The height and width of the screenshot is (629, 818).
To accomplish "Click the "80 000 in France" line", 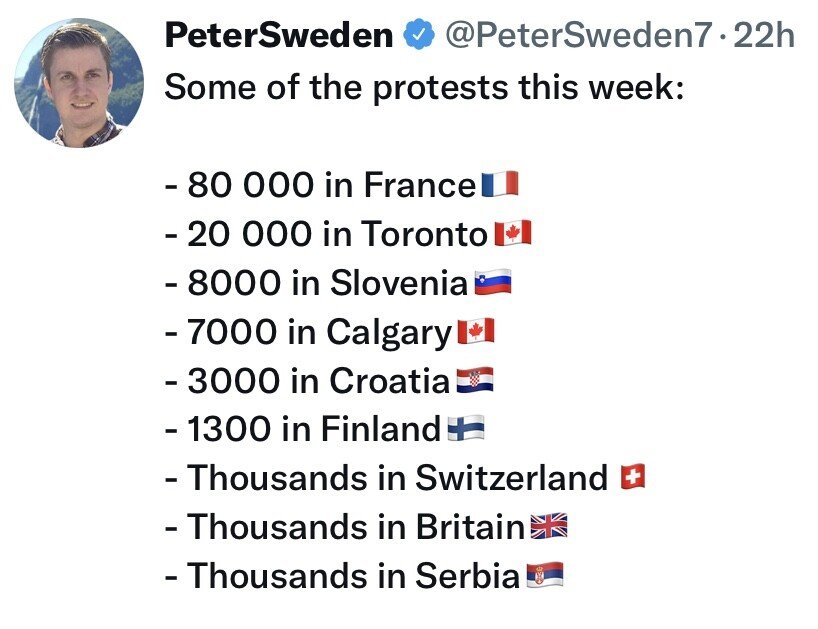I will (x=320, y=185).
